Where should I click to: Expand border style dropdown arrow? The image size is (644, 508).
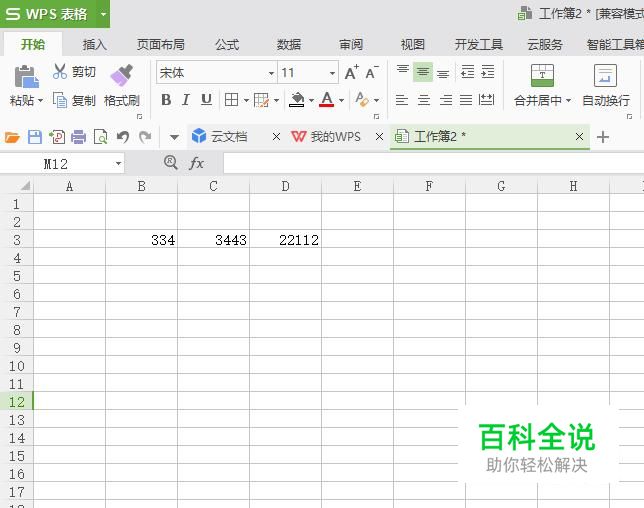tap(246, 101)
